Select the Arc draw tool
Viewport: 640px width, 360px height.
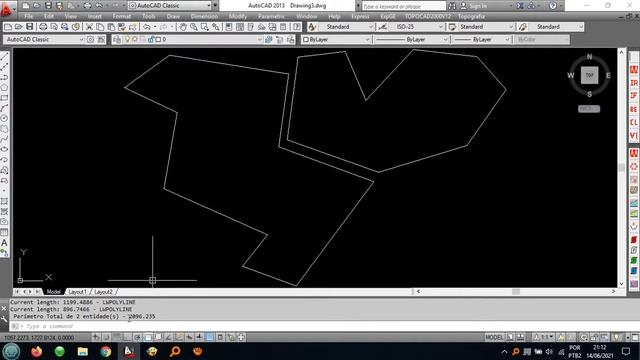tap(4, 108)
